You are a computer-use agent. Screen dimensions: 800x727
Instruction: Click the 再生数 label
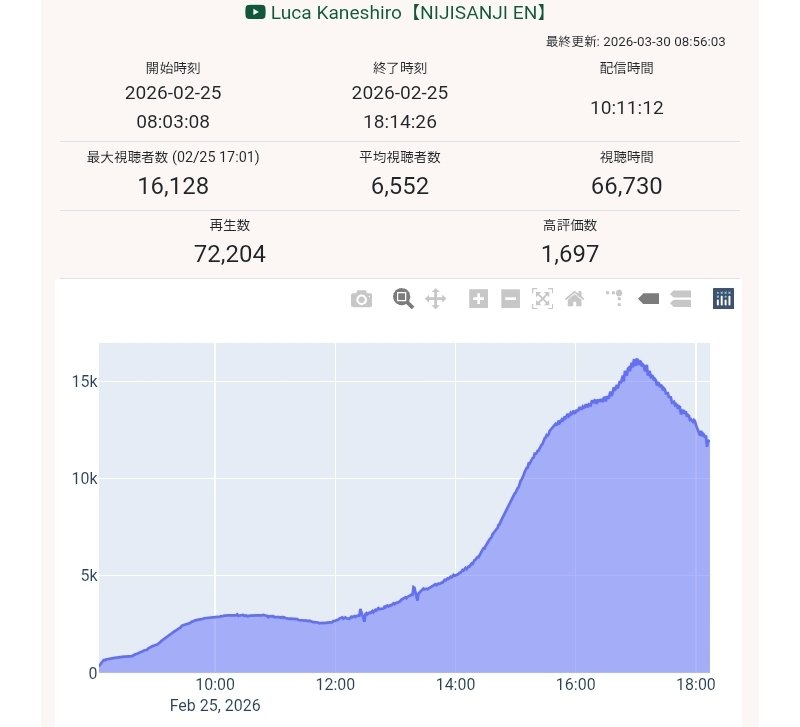[230, 225]
